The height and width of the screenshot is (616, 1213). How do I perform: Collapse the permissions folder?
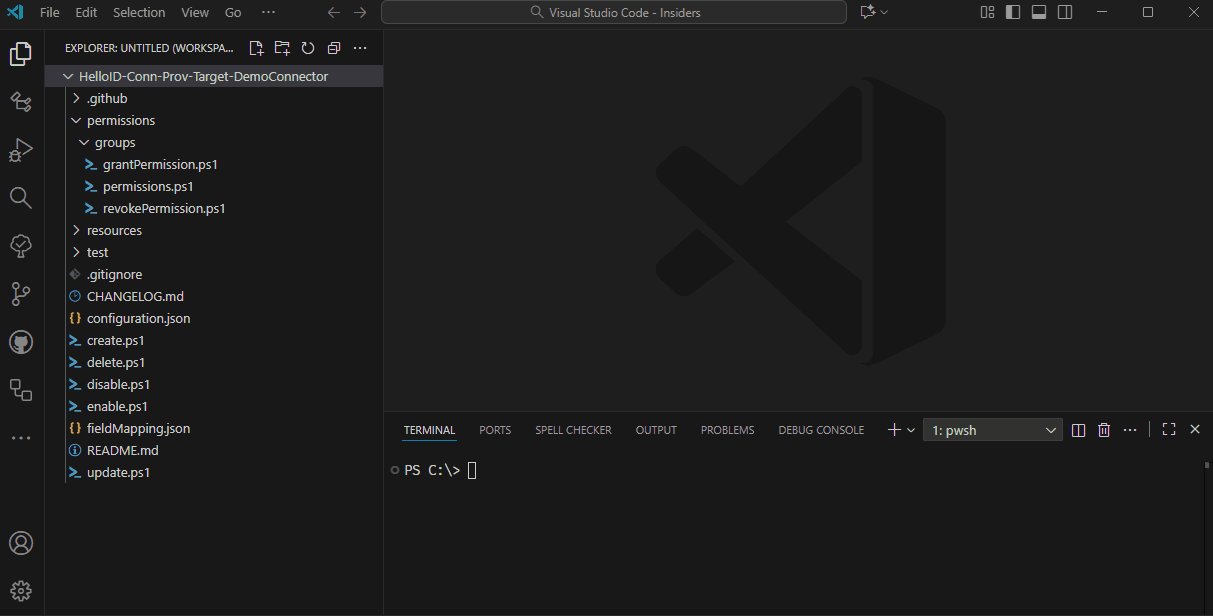coord(214,120)
